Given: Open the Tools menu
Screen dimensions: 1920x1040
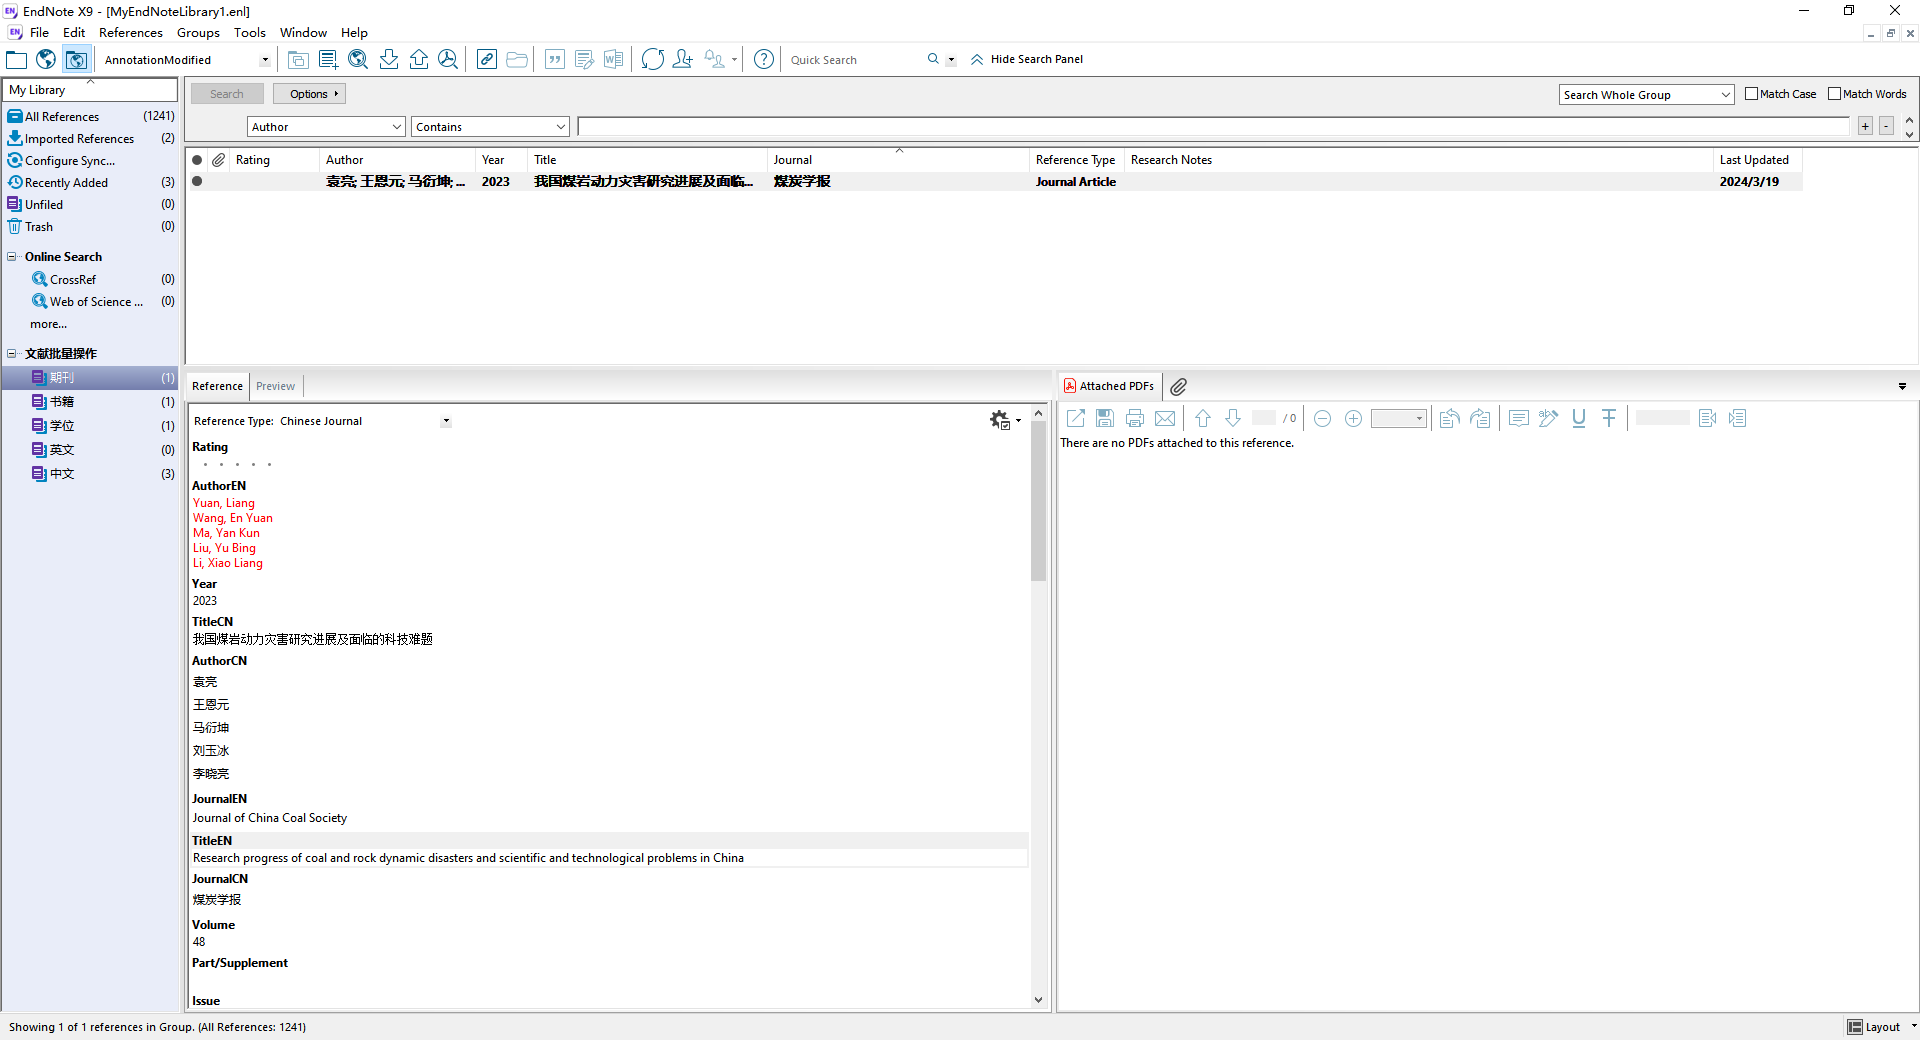Looking at the screenshot, I should point(250,33).
